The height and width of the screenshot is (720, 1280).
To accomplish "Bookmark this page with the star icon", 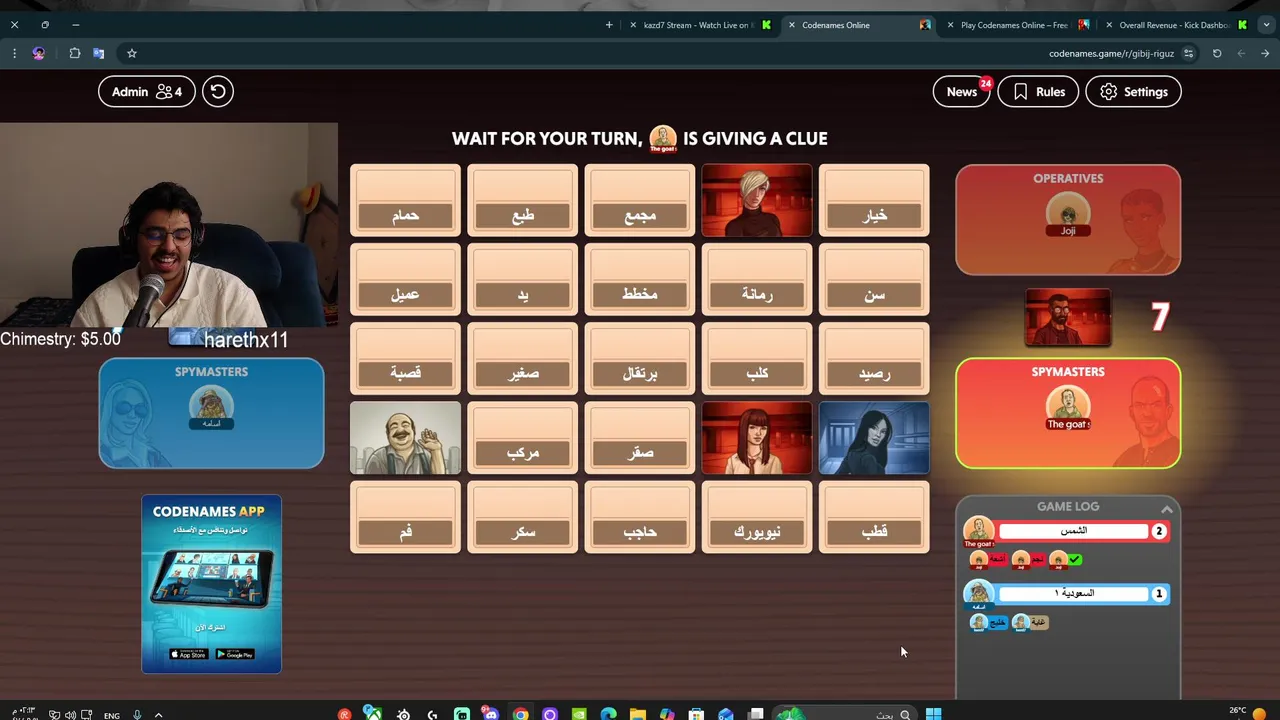I will (131, 53).
